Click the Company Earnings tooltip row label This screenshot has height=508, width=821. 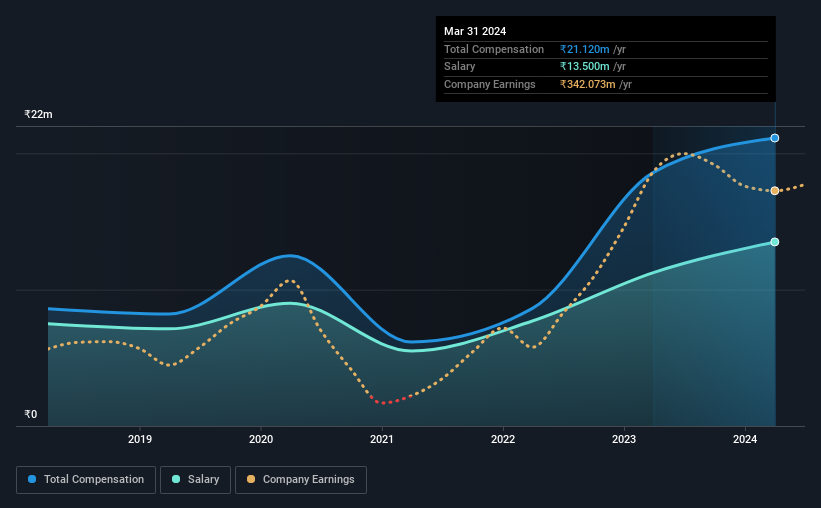[490, 84]
